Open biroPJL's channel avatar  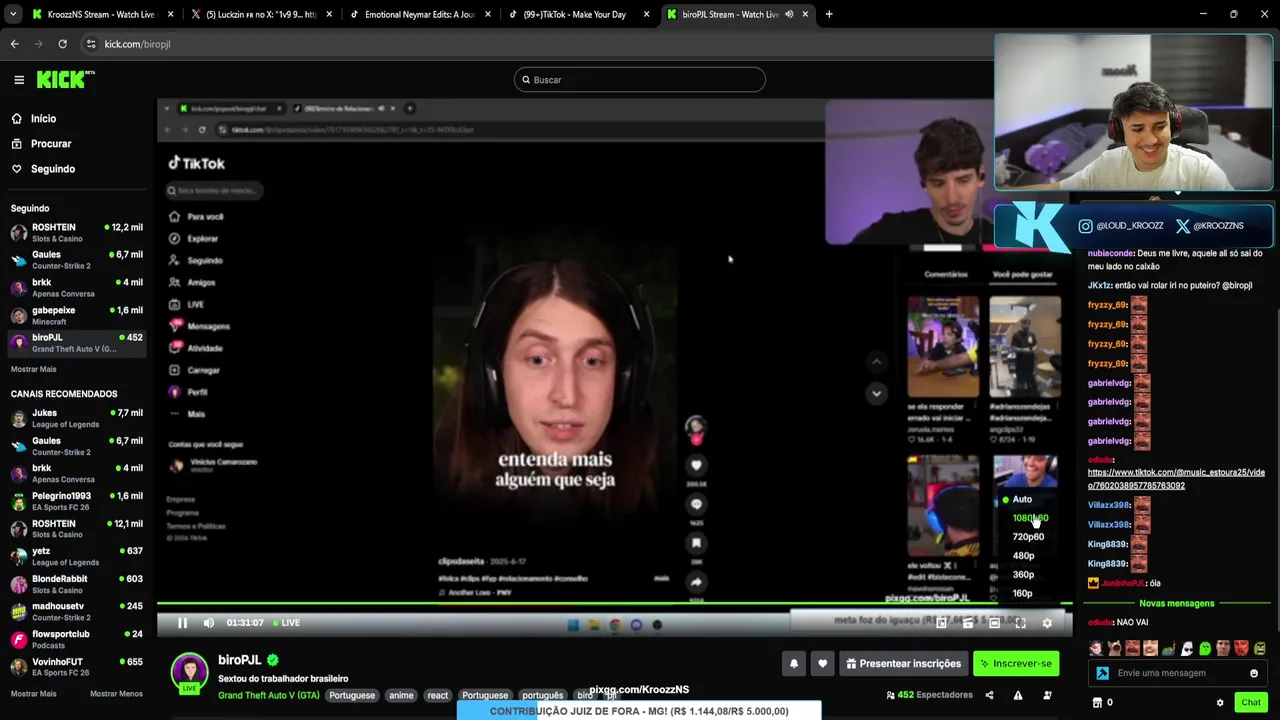click(189, 672)
